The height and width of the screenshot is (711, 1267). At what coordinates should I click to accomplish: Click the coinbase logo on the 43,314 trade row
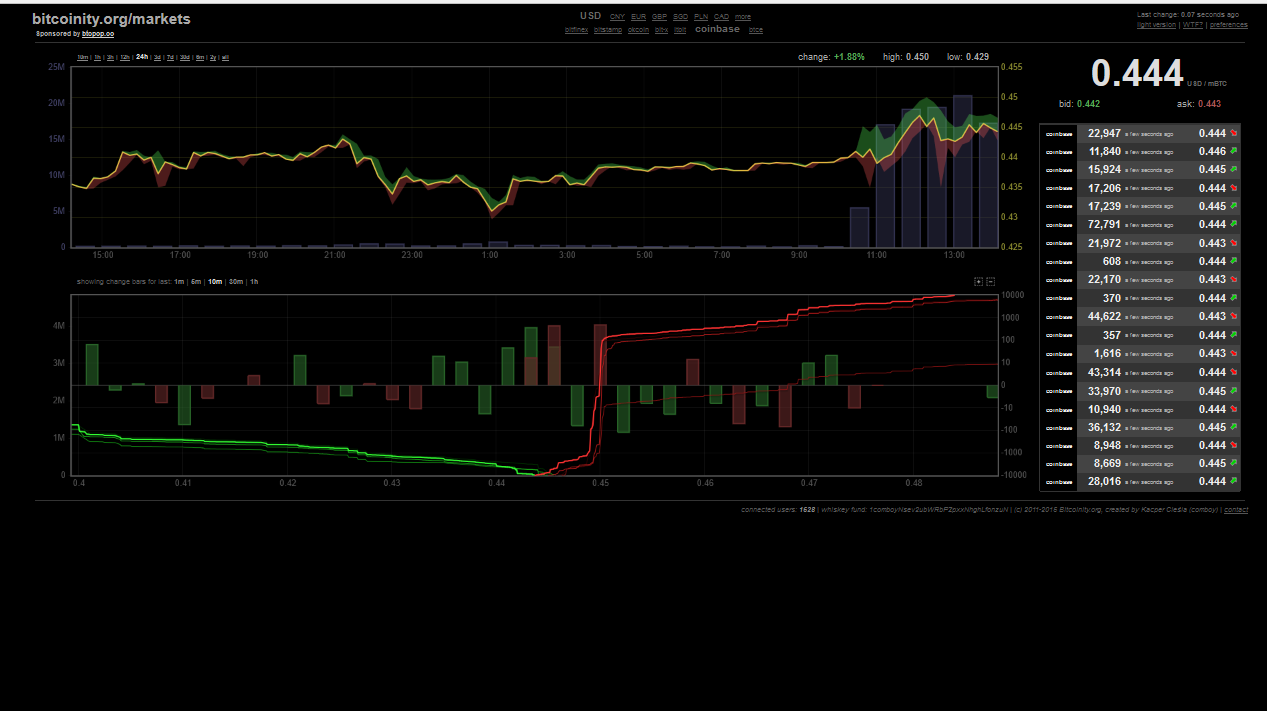click(1057, 372)
